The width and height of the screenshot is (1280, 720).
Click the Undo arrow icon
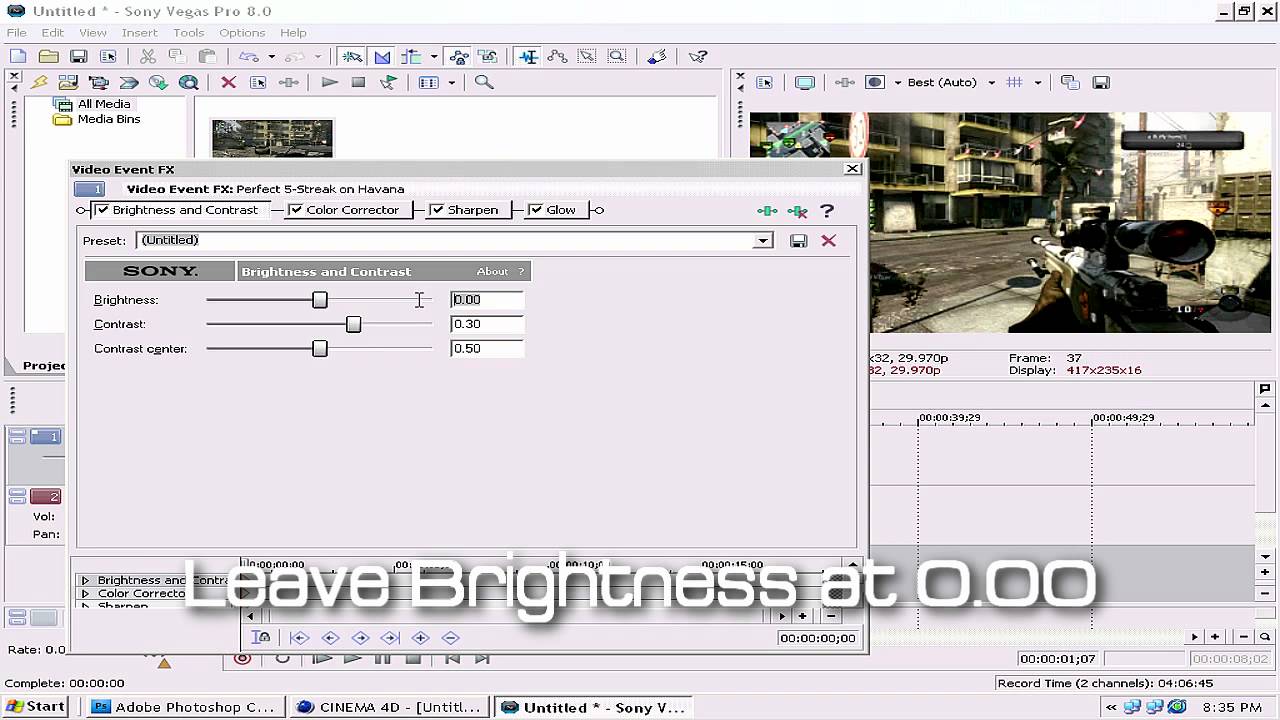tap(249, 57)
